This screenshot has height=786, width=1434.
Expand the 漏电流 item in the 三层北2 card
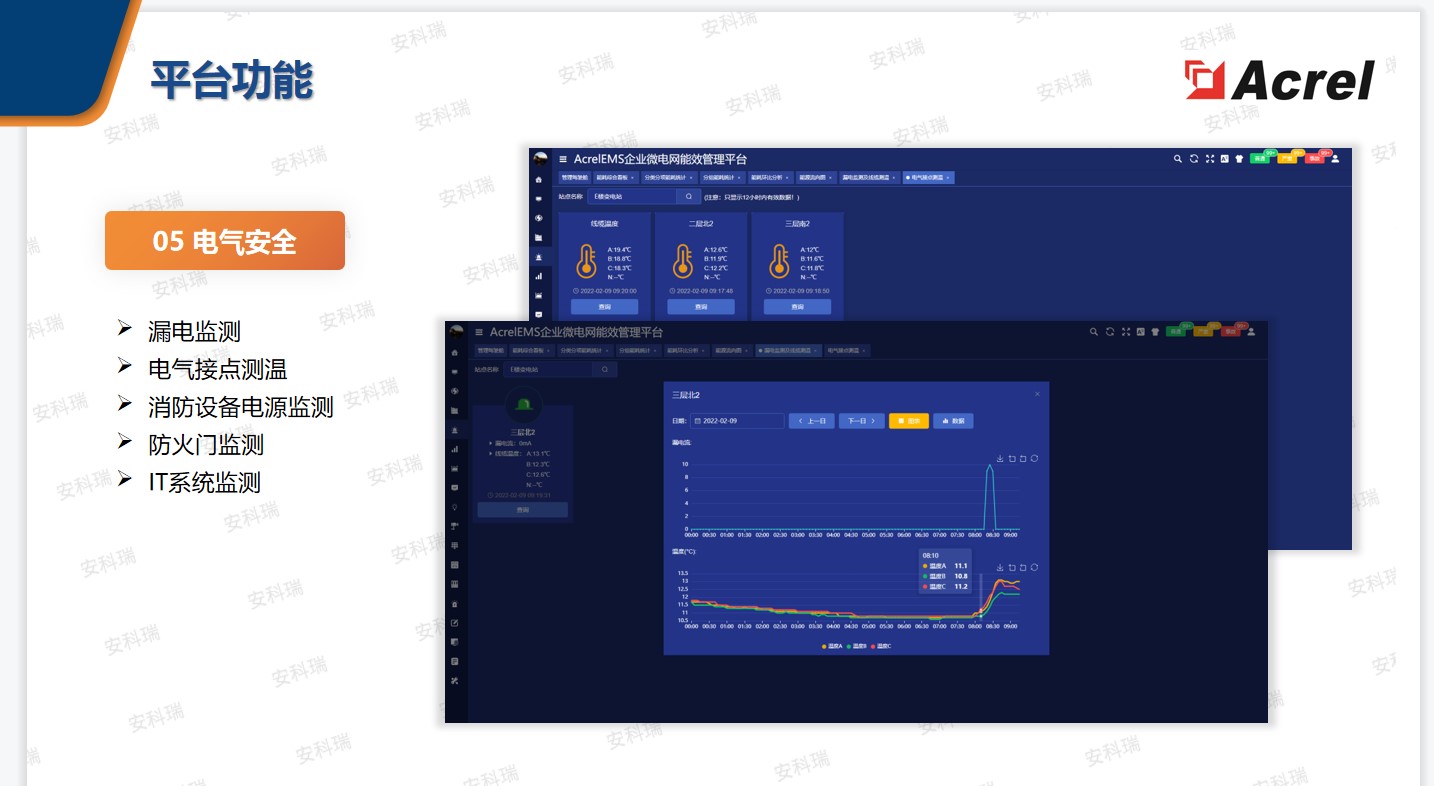pyautogui.click(x=491, y=443)
